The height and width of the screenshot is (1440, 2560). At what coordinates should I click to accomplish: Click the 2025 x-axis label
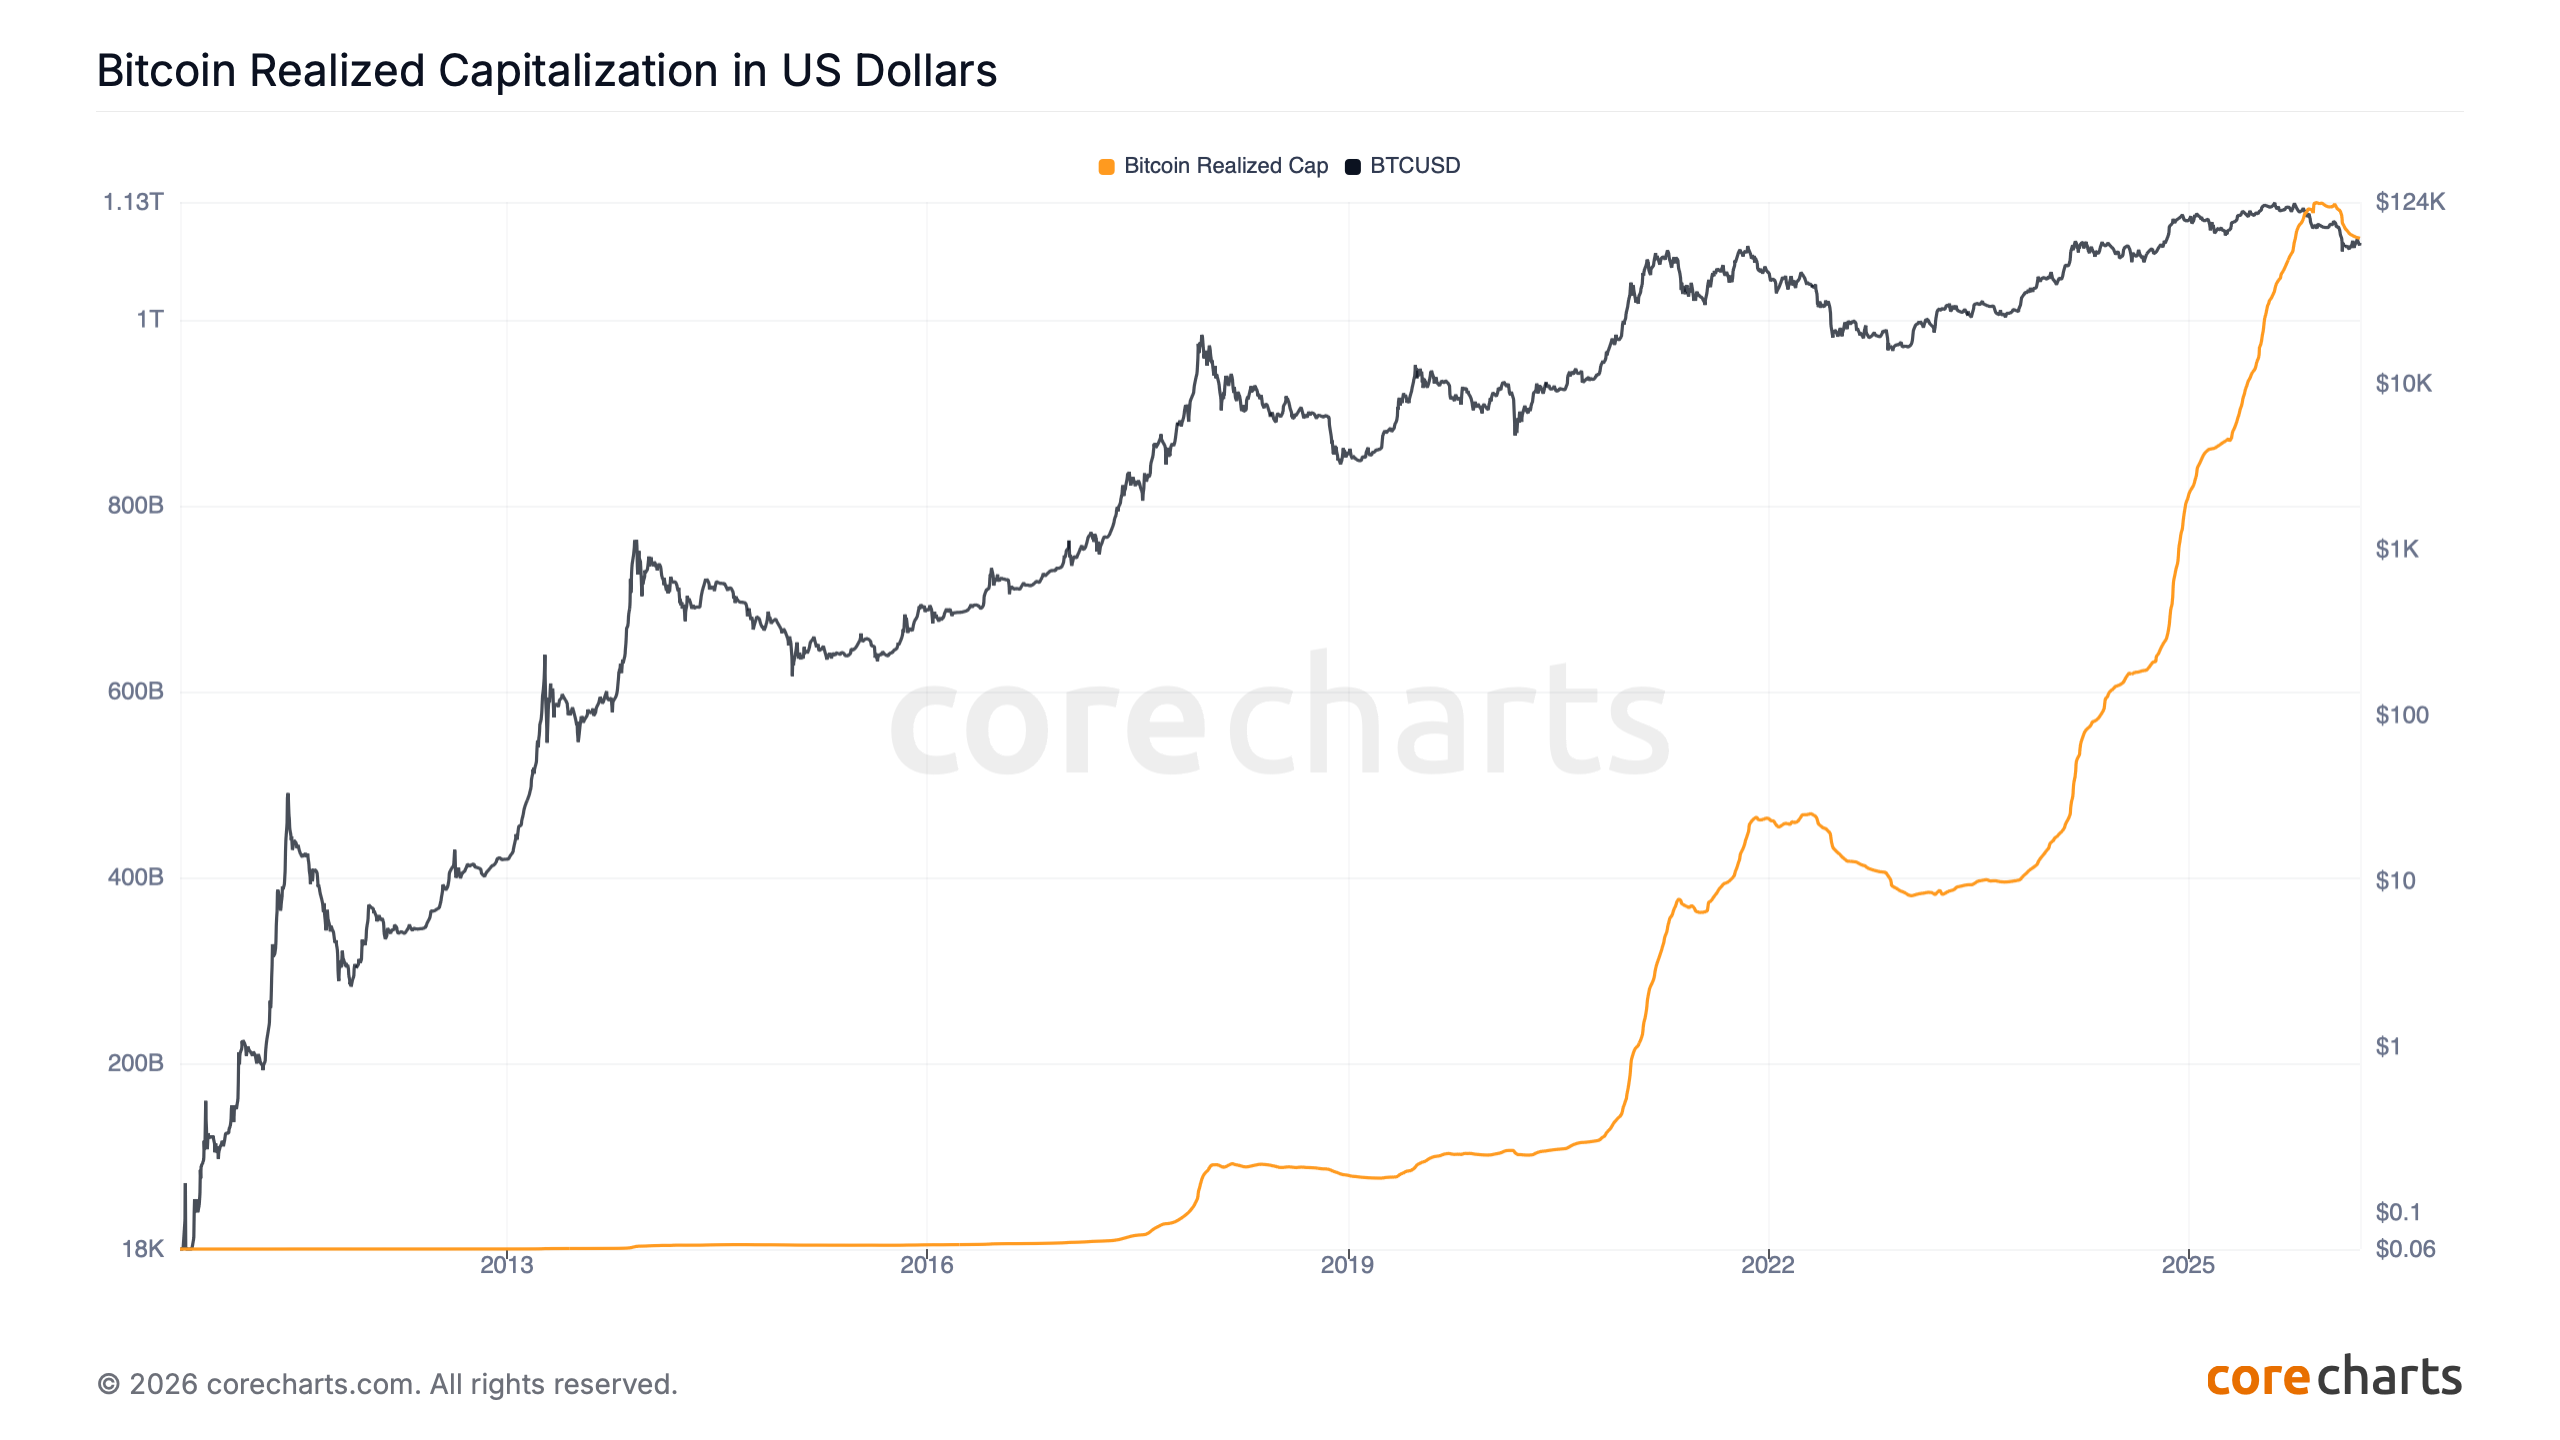coord(2188,1265)
